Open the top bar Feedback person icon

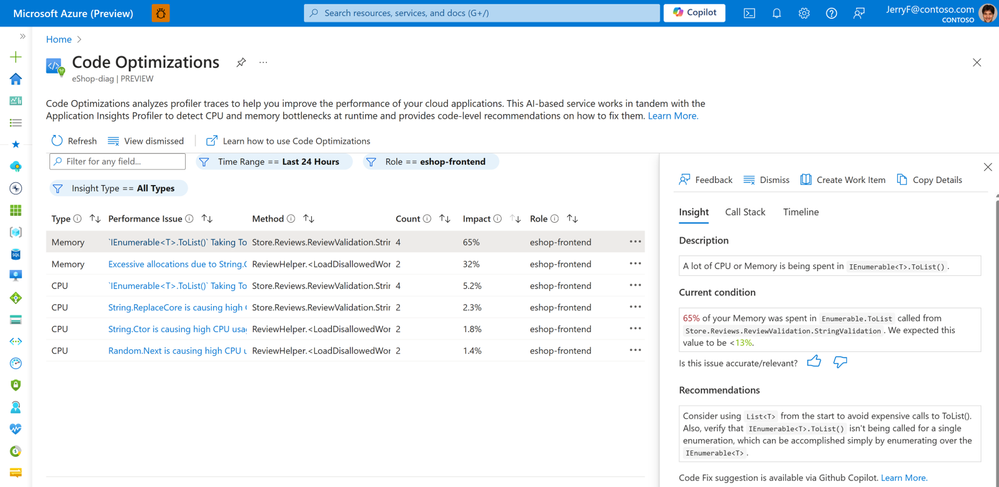859,13
